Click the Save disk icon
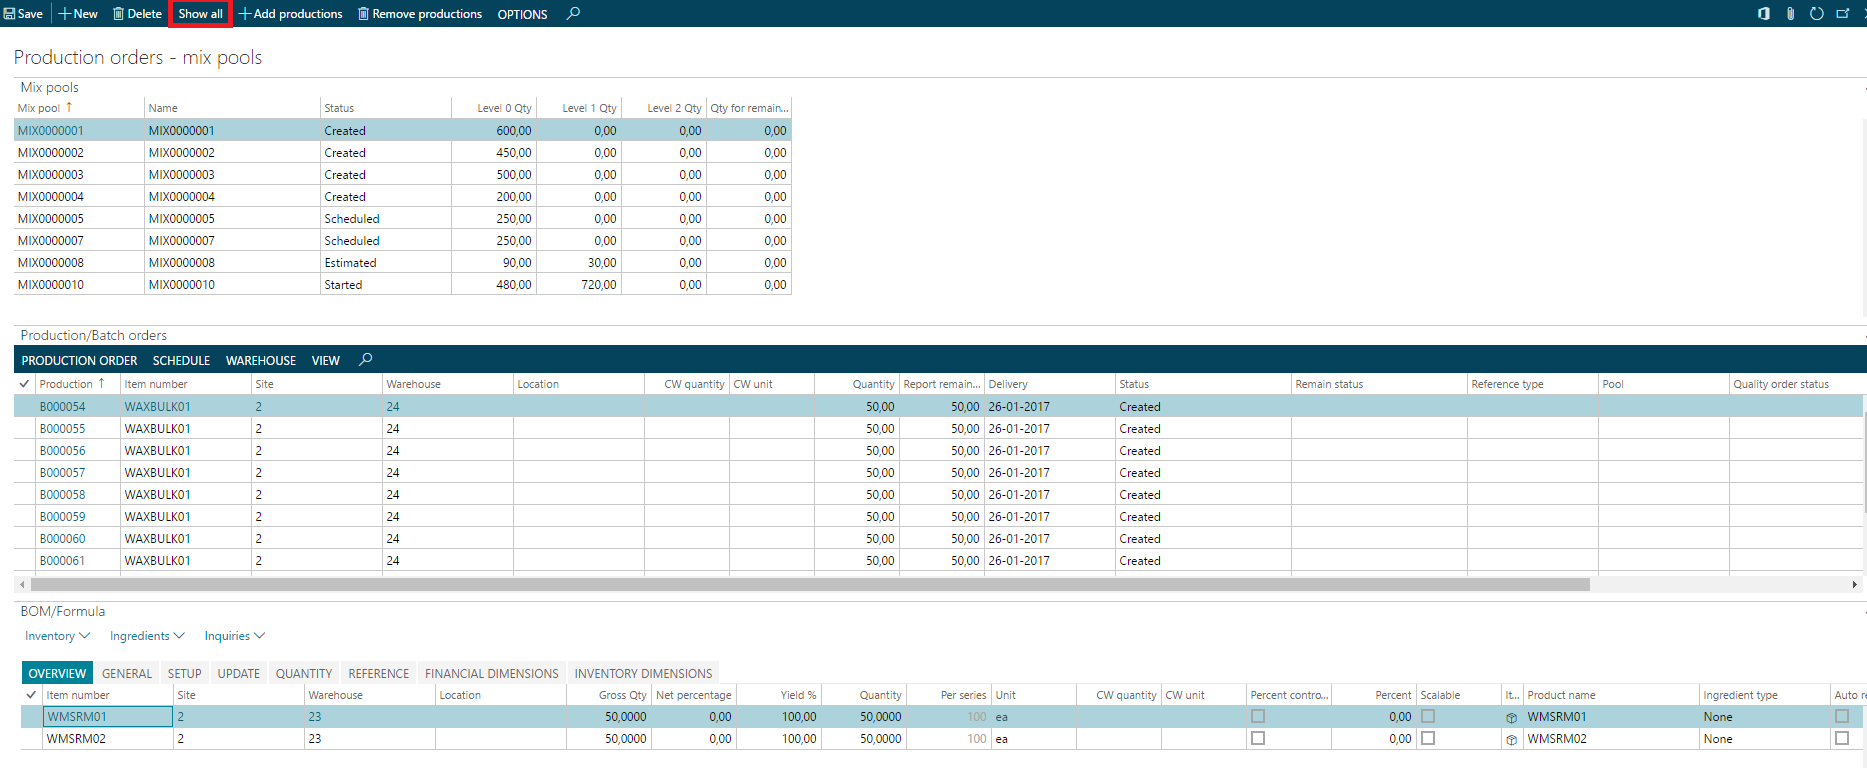The image size is (1867, 768). coord(10,14)
